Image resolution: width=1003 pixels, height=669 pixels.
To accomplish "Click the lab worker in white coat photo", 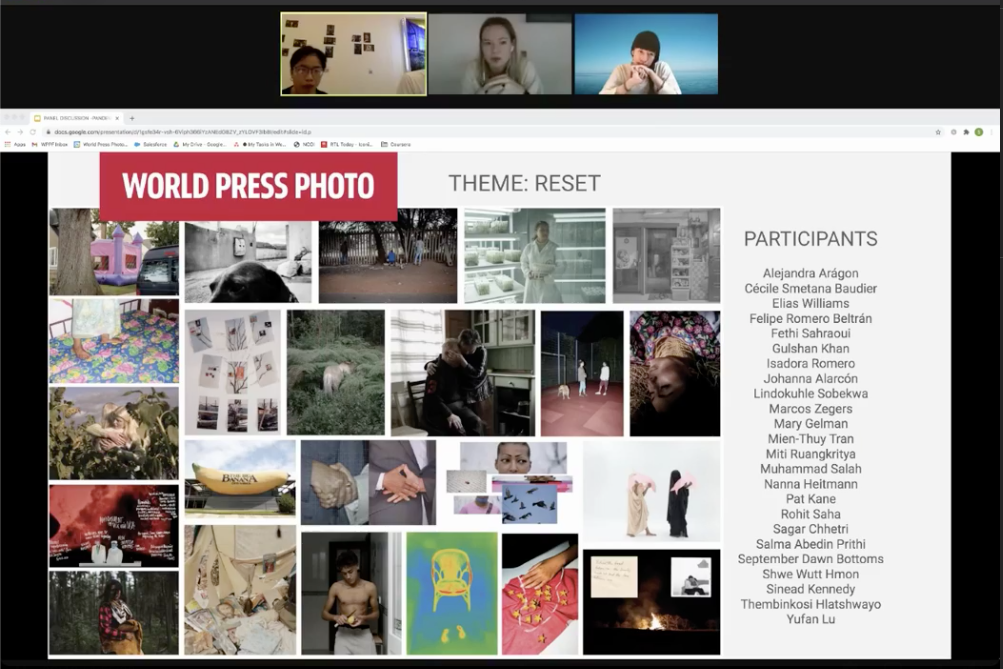I will click(x=535, y=255).
